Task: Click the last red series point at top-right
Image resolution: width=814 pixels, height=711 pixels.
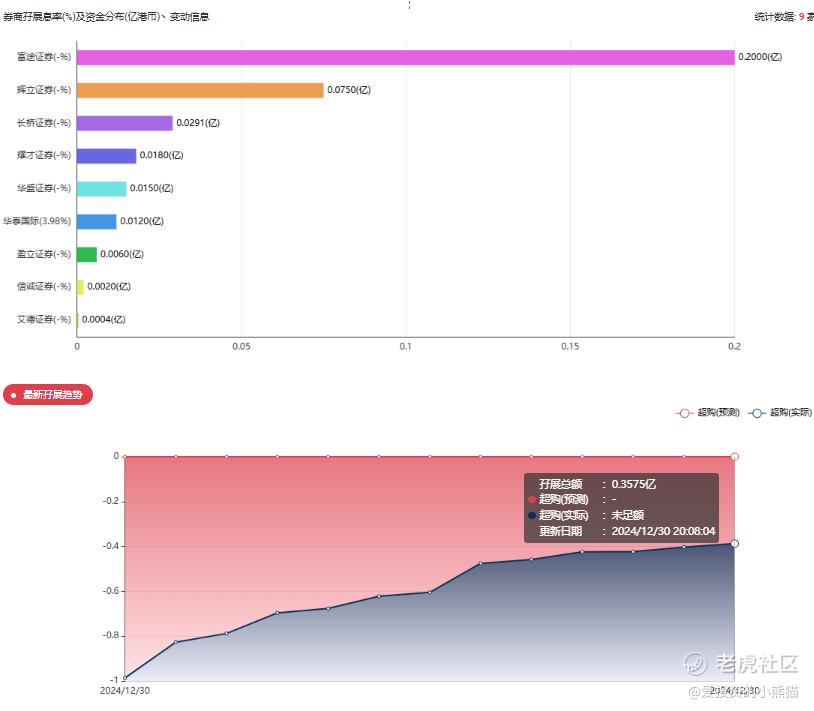Action: tap(735, 457)
